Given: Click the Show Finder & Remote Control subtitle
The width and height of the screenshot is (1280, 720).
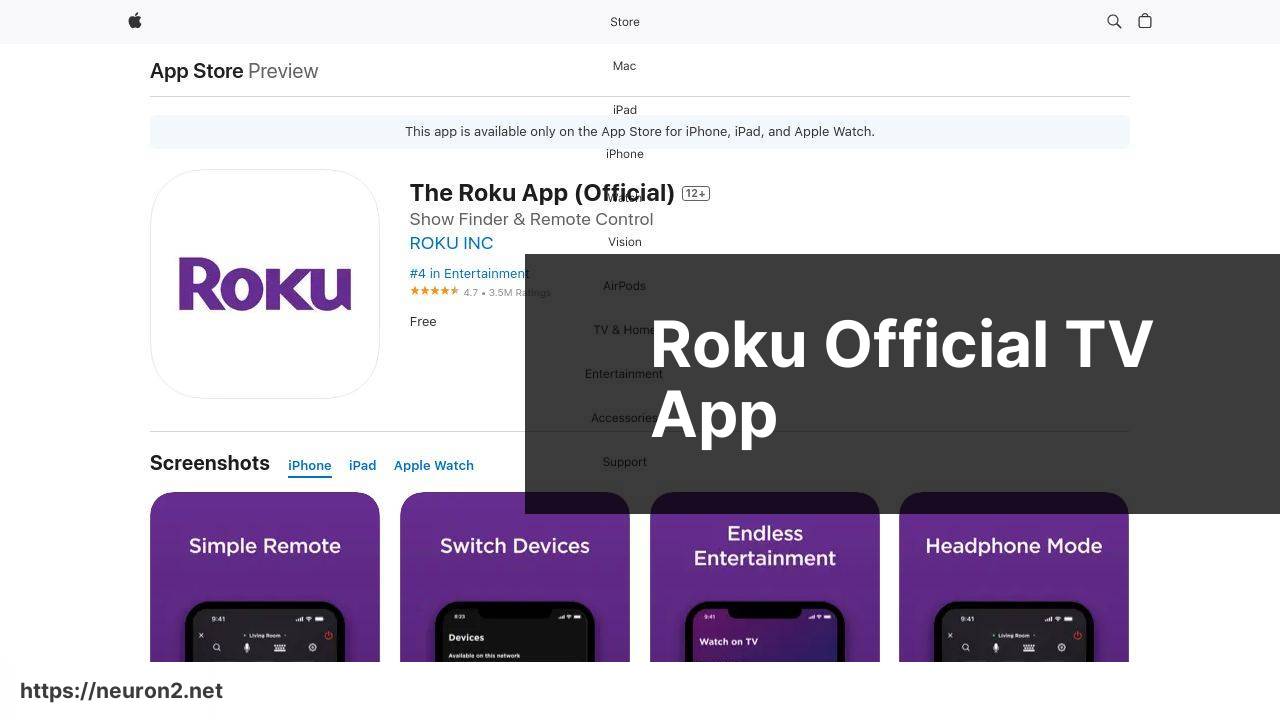Looking at the screenshot, I should (x=531, y=219).
